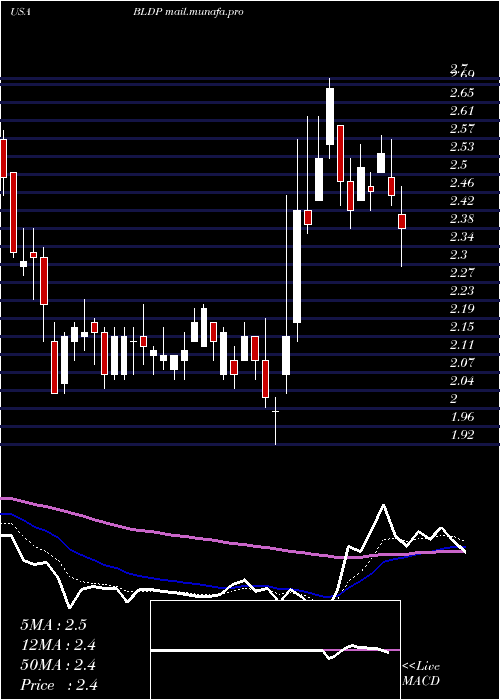Click the 5MA : 2.5 readout
The width and height of the screenshot is (500, 700).
click(54, 625)
